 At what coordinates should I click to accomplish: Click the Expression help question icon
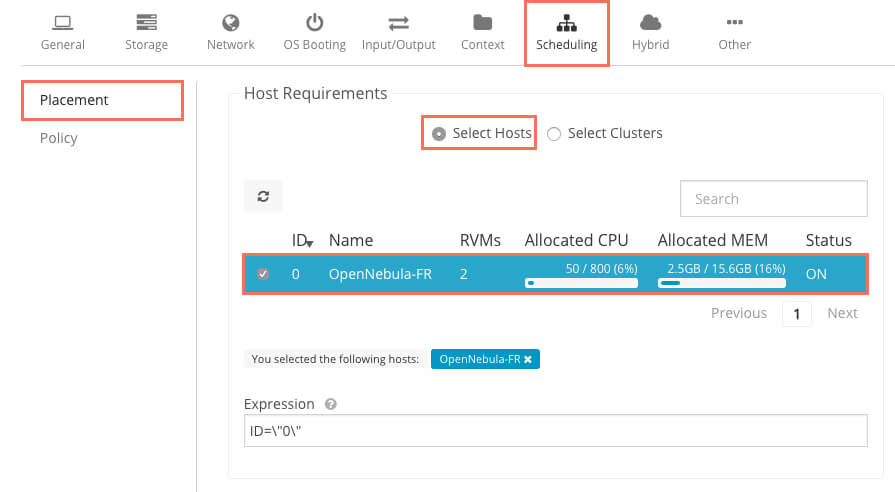330,405
